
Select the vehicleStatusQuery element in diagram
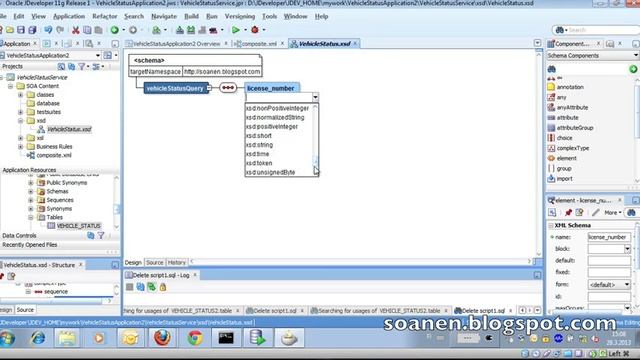click(x=175, y=88)
